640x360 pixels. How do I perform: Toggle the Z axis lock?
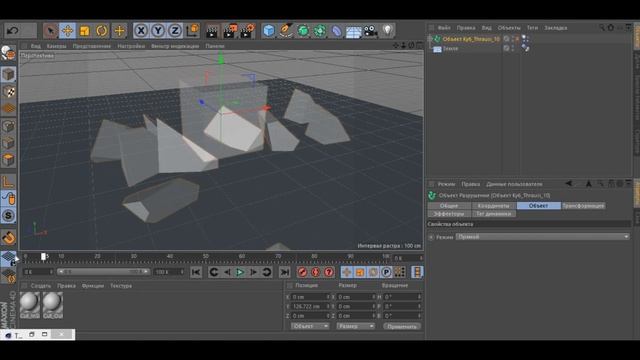tap(175, 31)
